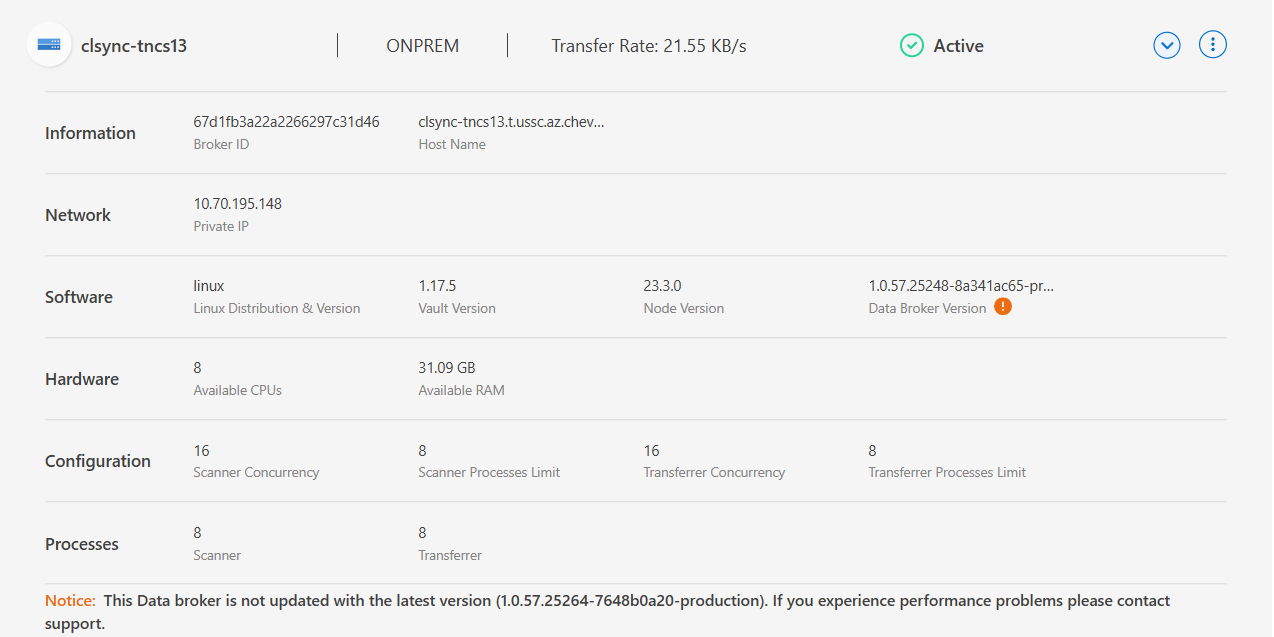The height and width of the screenshot is (637, 1274).
Task: Expand the Data Broker Version truncated text
Action: pyautogui.click(x=960, y=285)
